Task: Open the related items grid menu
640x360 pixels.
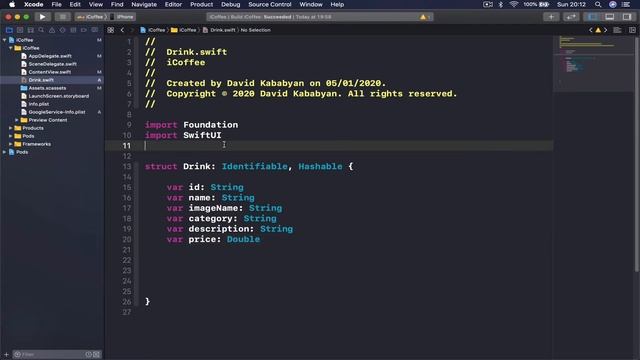Action: coord(111,30)
